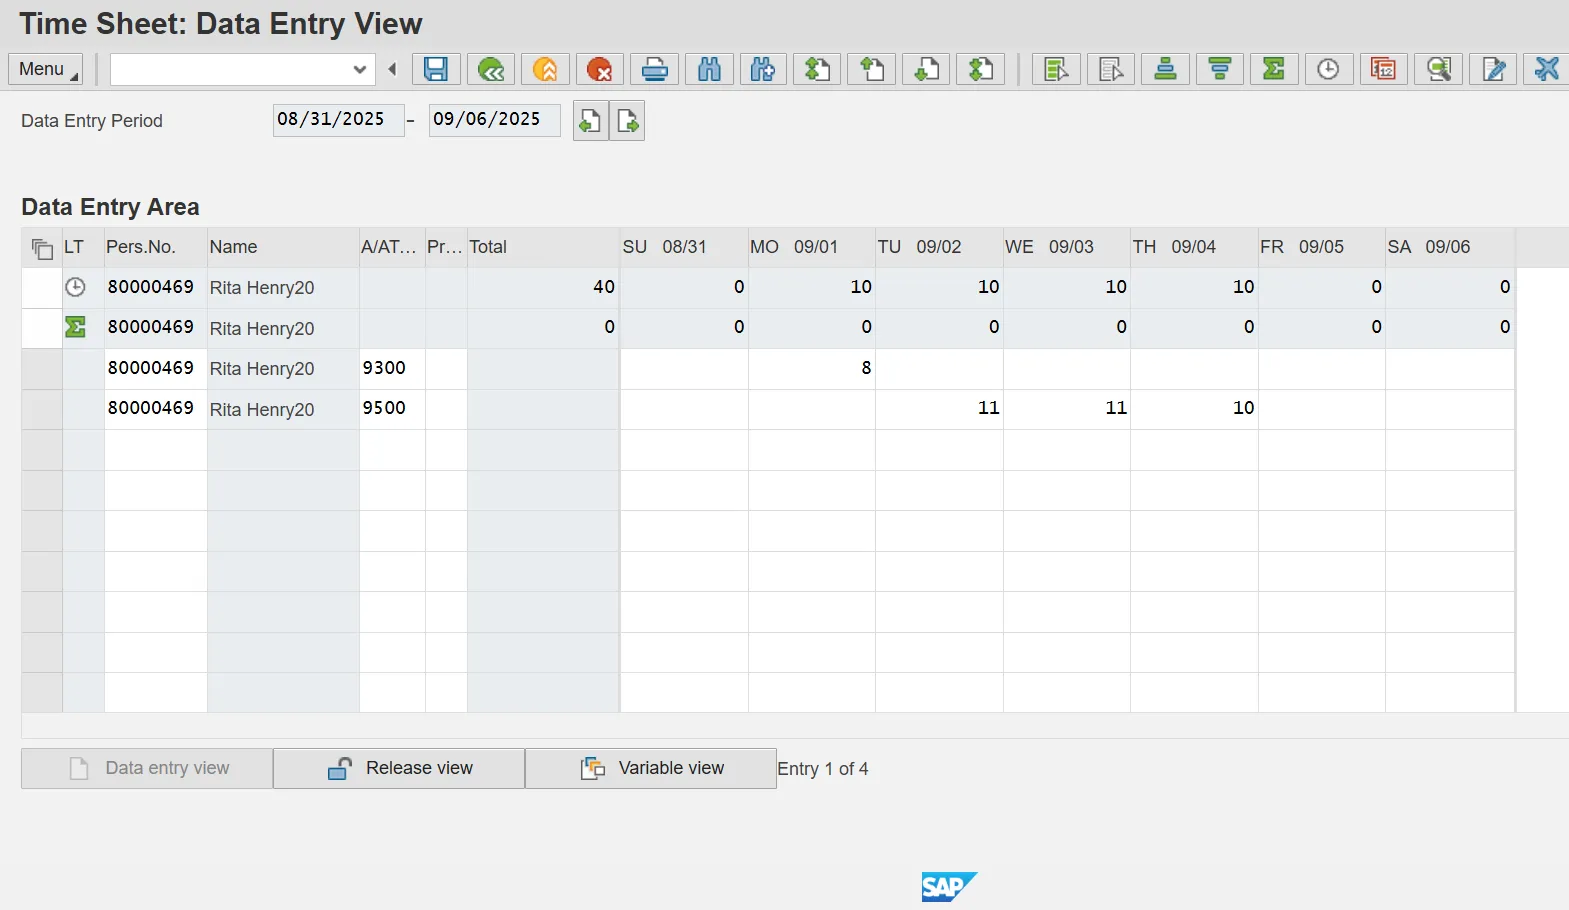This screenshot has height=910, width=1569.
Task: Click the orange Exit icon
Action: pyautogui.click(x=545, y=69)
